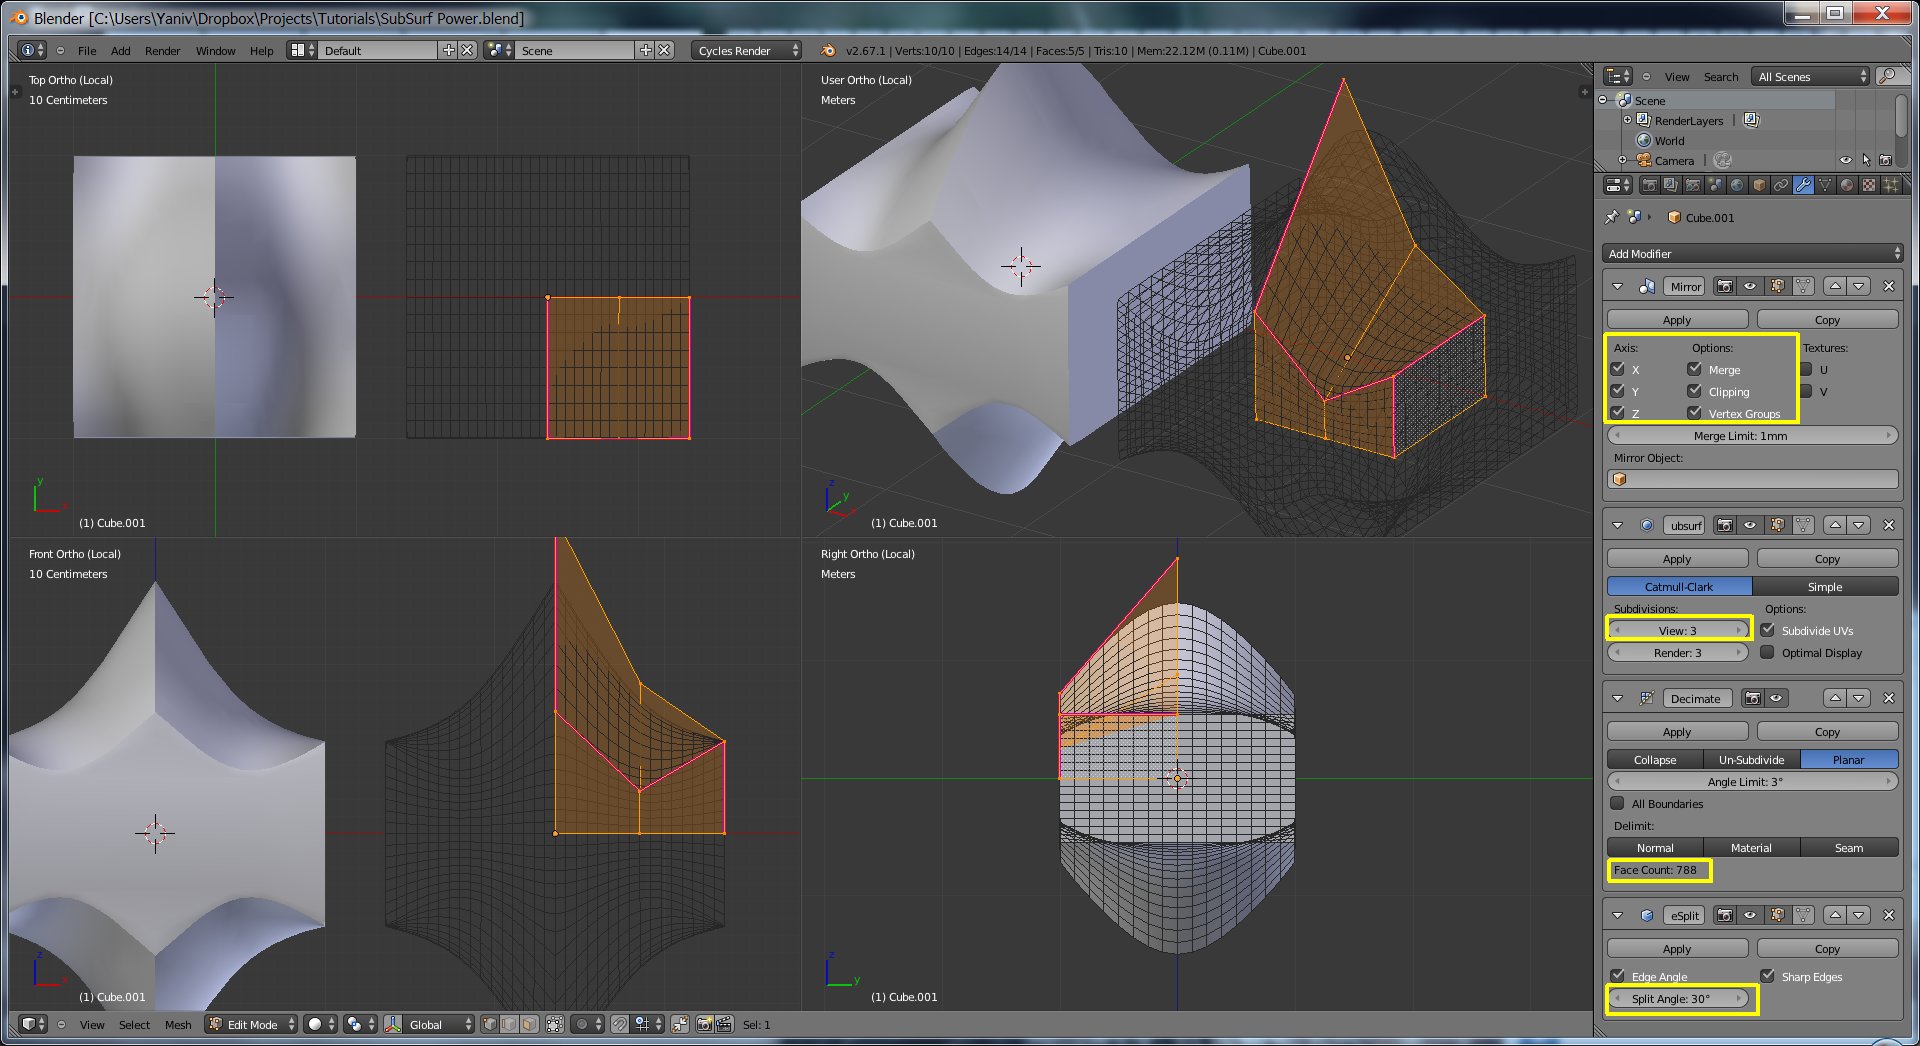
Task: Open the Material properties tab
Action: [x=1847, y=185]
